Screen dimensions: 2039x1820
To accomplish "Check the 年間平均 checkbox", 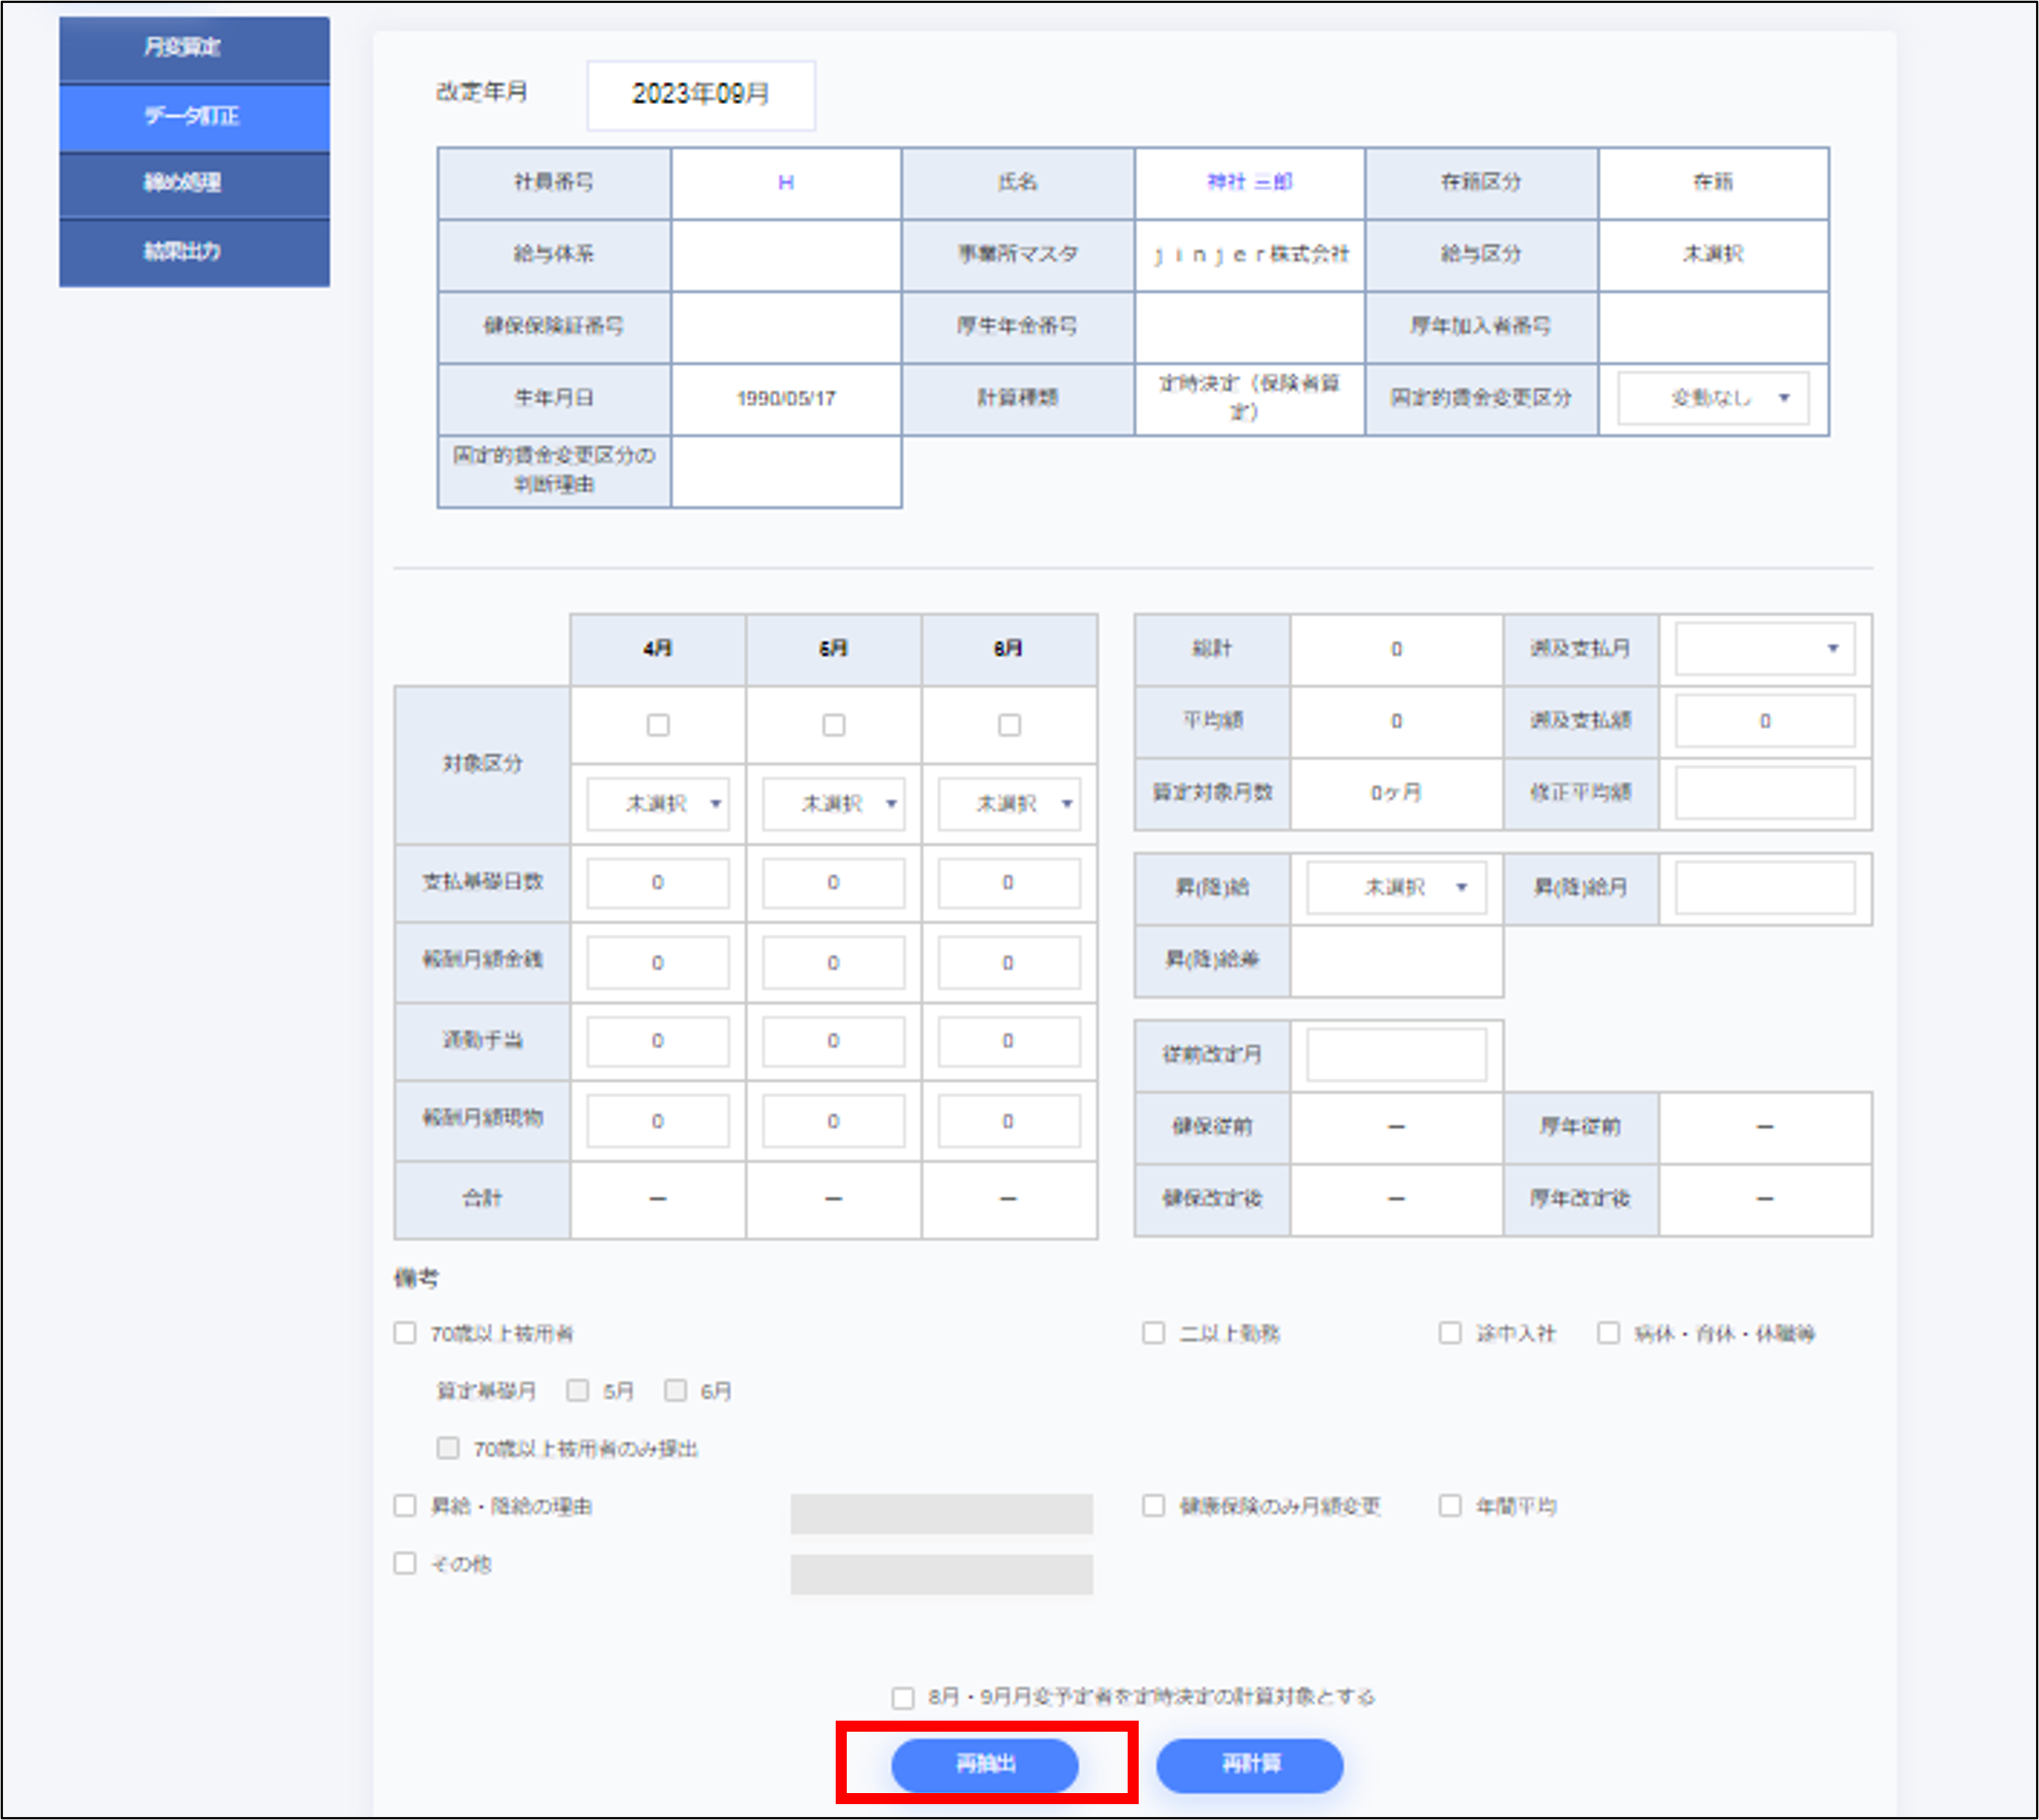I will pos(1449,1506).
